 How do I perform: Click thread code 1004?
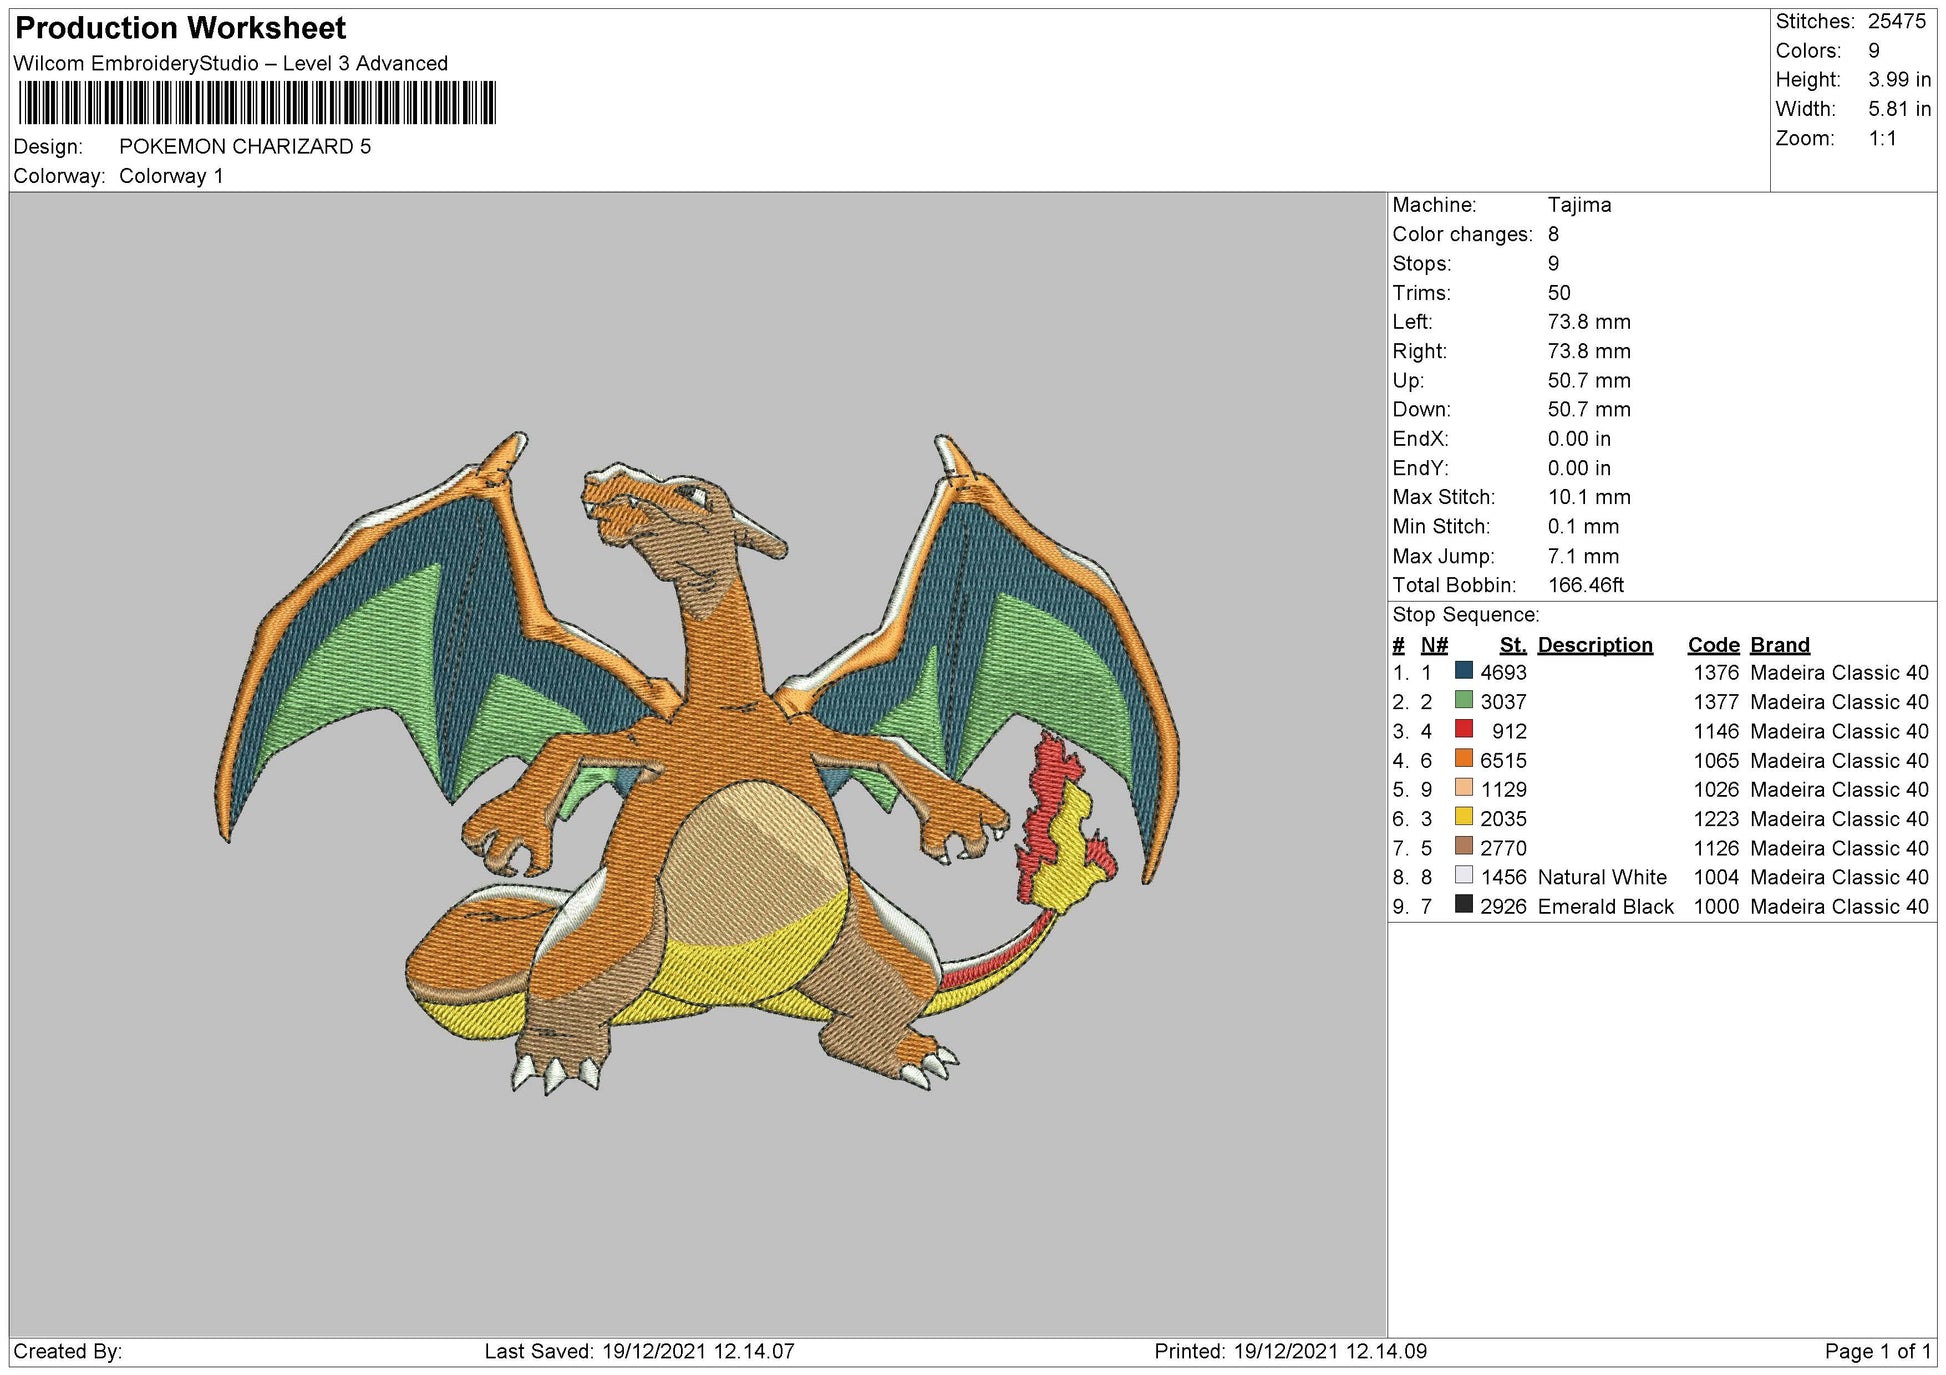pyautogui.click(x=1716, y=877)
